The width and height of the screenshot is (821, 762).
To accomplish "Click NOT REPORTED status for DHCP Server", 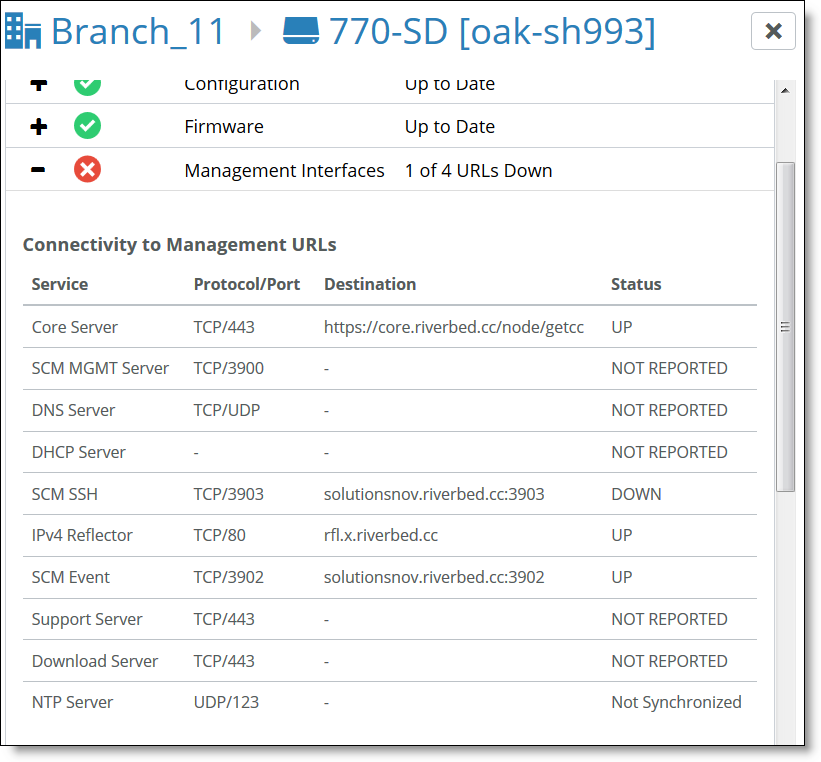I will [669, 452].
